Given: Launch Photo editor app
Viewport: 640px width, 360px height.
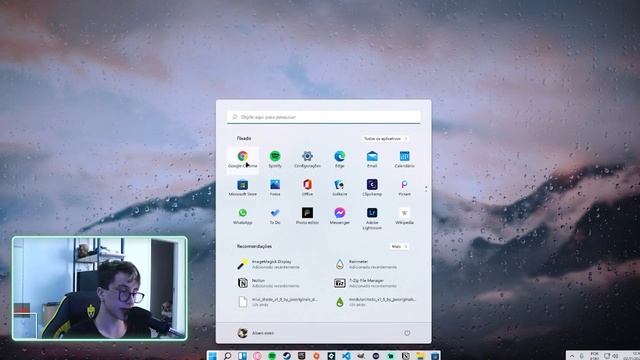Looking at the screenshot, I should point(307,216).
